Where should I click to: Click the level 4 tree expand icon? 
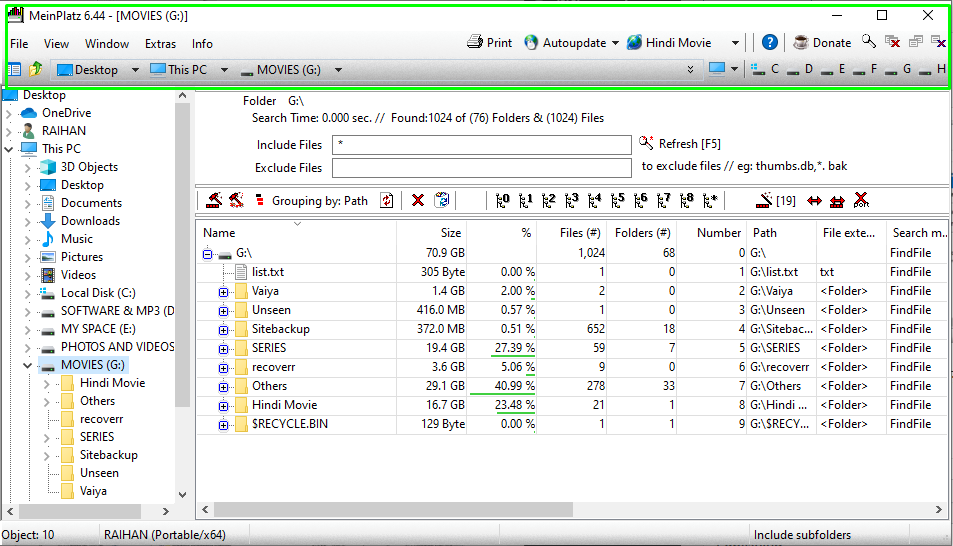(595, 200)
